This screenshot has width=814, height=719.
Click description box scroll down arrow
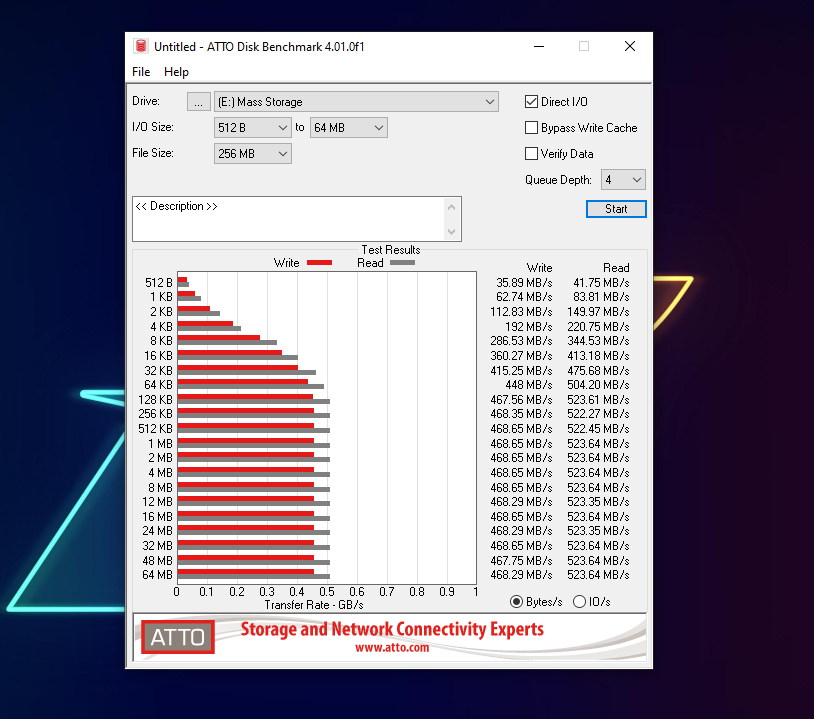pyautogui.click(x=451, y=231)
